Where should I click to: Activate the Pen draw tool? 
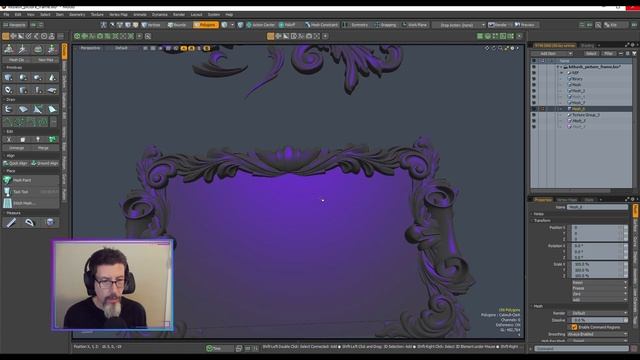(x=38, y=109)
